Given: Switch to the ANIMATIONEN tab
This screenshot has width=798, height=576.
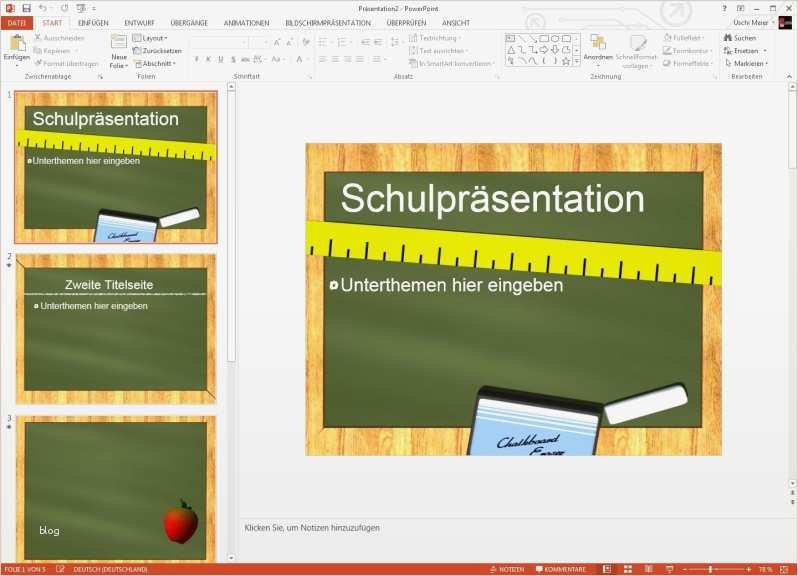Looking at the screenshot, I should point(246,23).
